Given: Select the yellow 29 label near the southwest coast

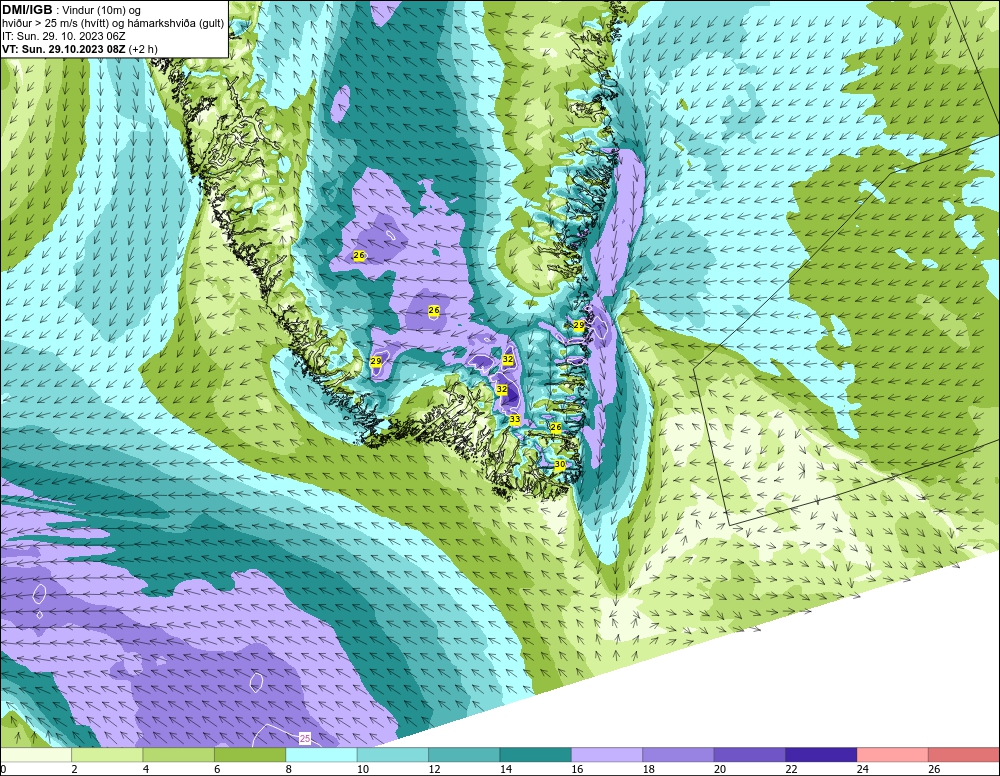Looking at the screenshot, I should pyautogui.click(x=376, y=361).
